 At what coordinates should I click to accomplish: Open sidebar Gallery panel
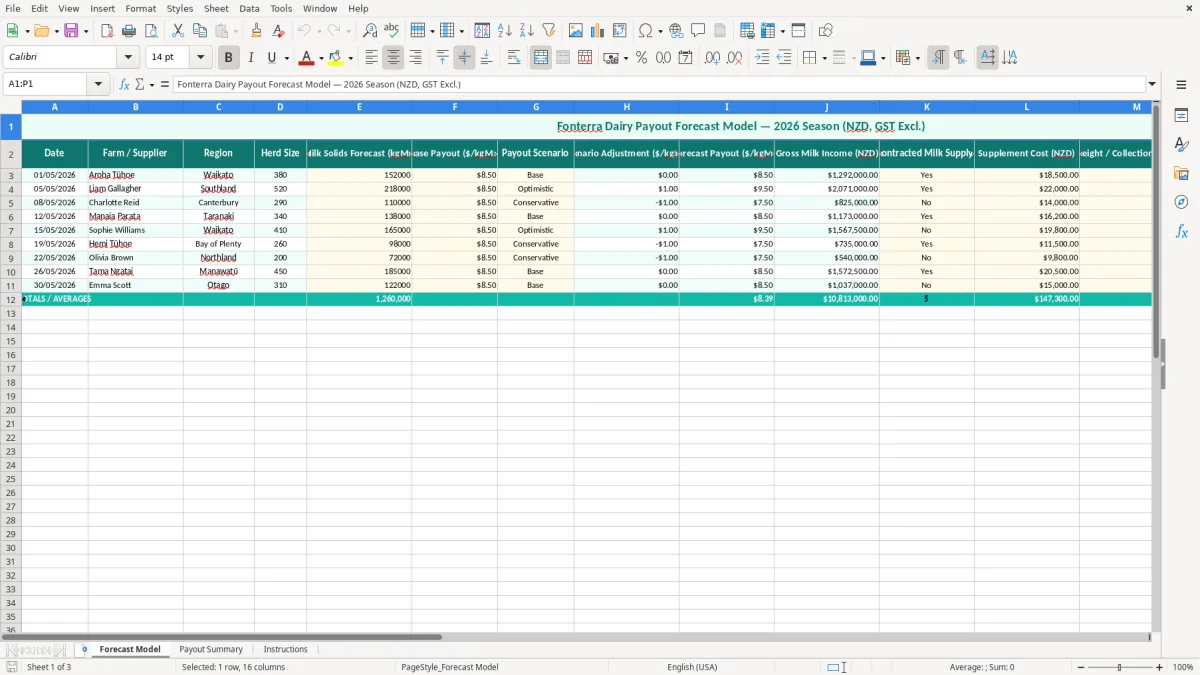point(1181,174)
